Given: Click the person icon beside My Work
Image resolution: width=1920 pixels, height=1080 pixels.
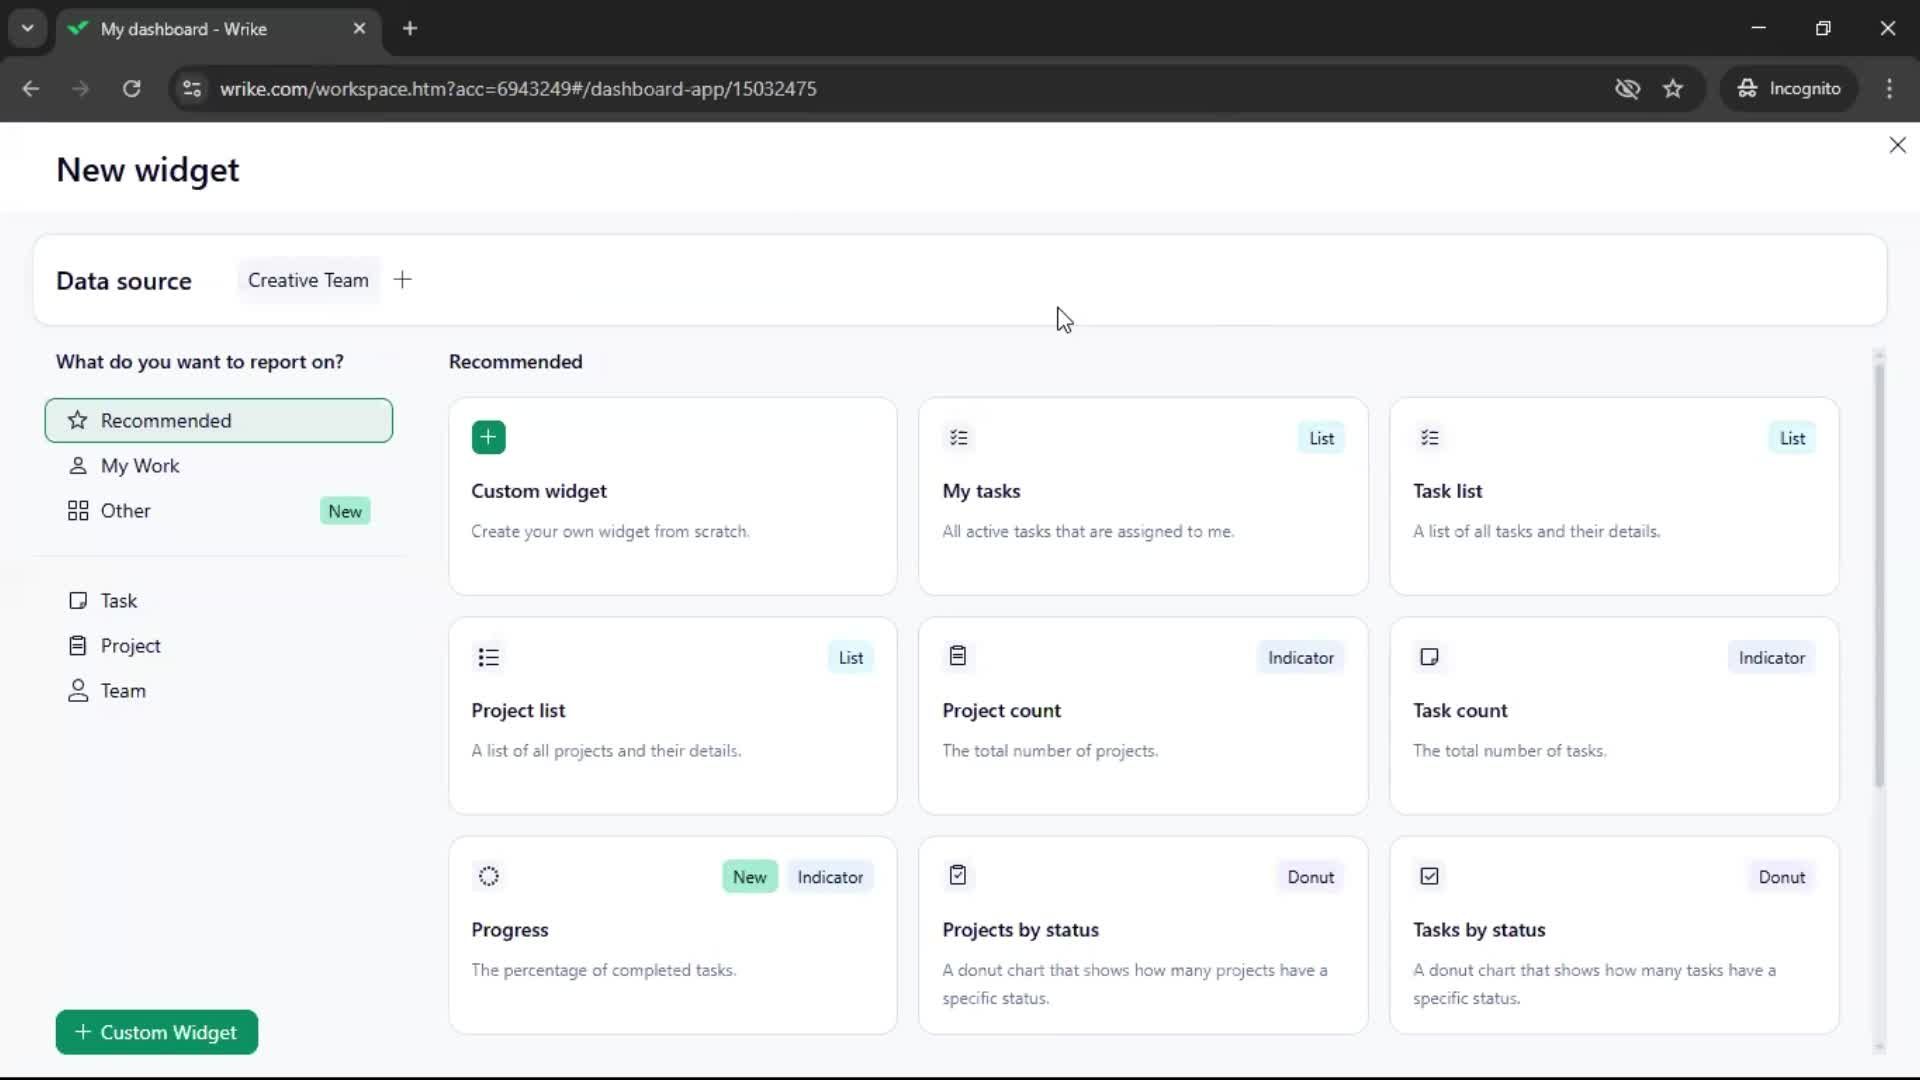Looking at the screenshot, I should coord(77,465).
